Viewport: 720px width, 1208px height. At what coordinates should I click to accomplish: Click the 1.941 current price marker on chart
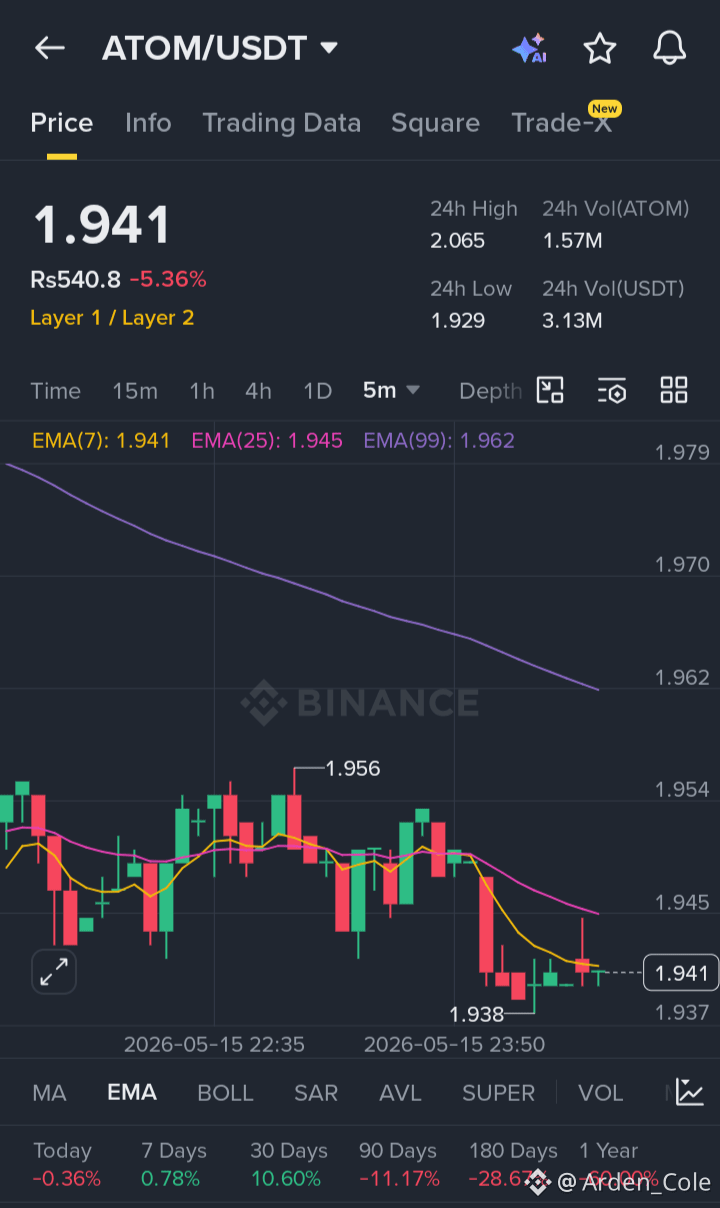(681, 973)
